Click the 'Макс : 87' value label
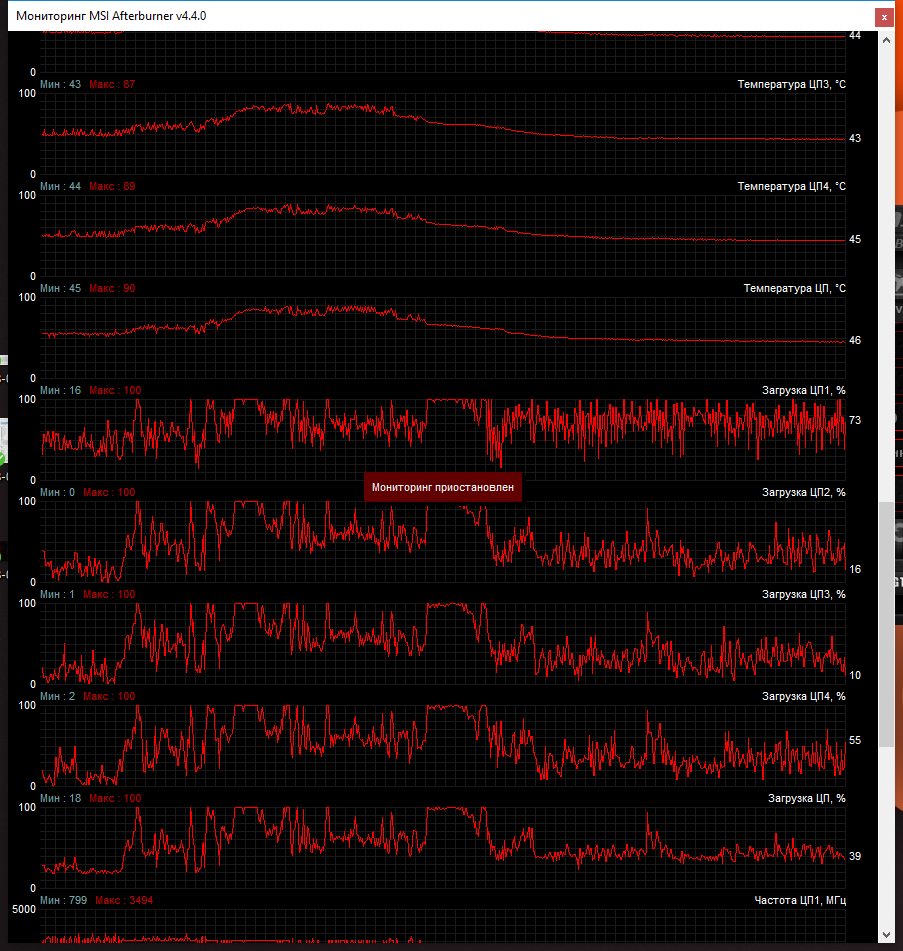 click(112, 84)
